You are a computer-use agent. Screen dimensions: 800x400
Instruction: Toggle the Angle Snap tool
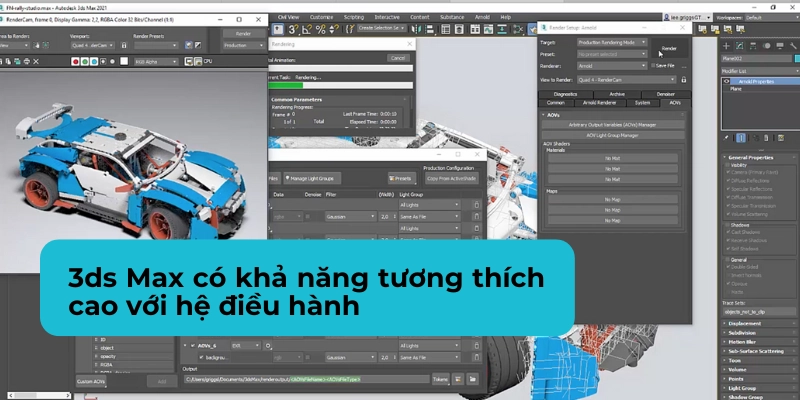pyautogui.click(x=307, y=30)
